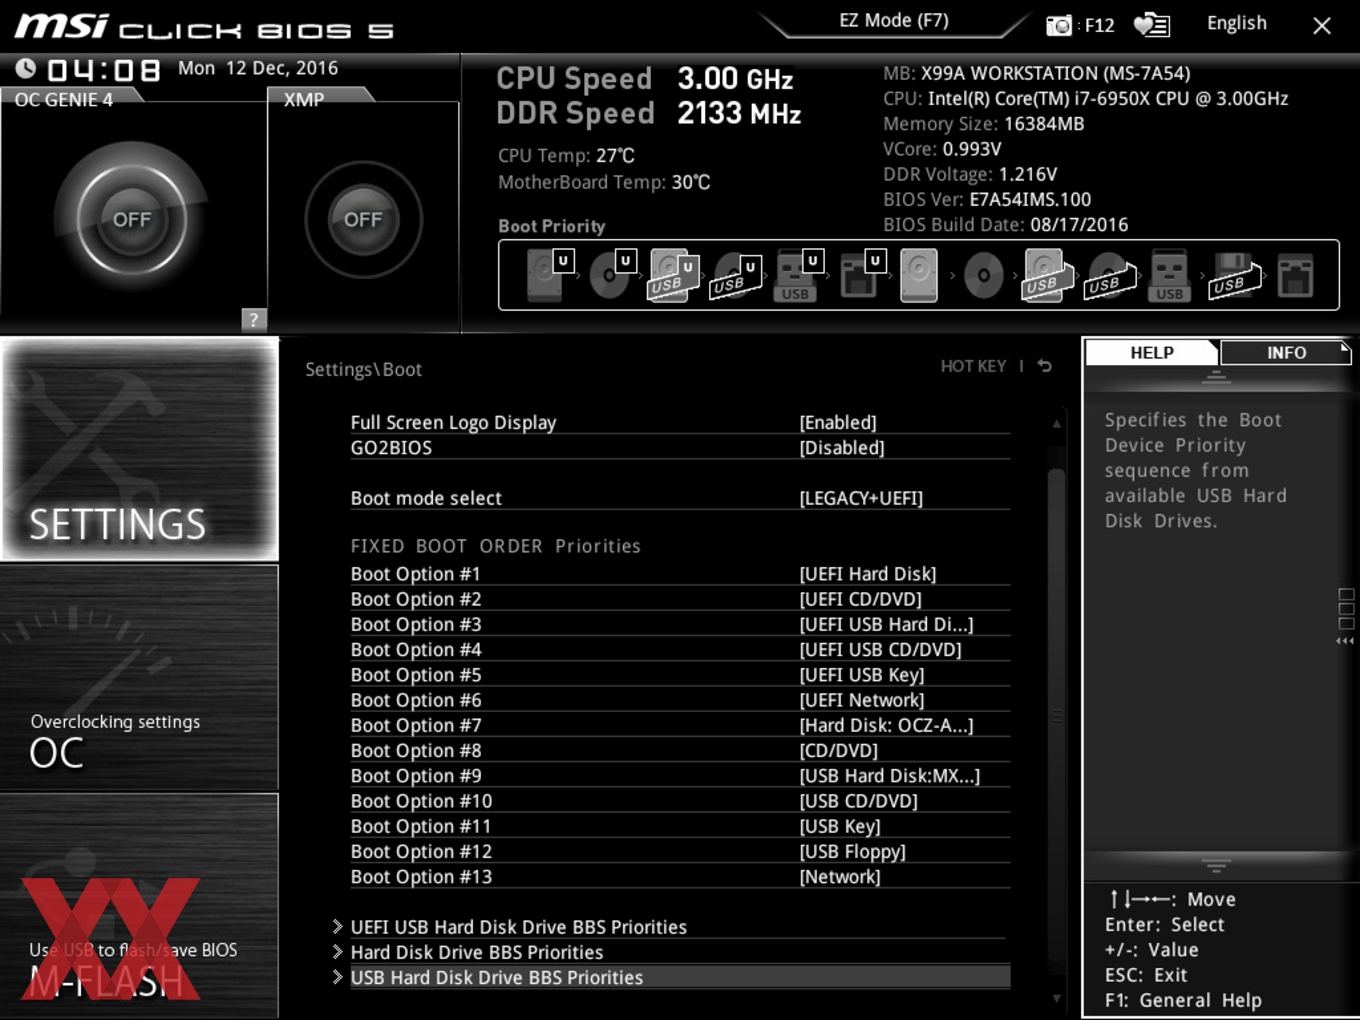
Task: Click the scroll down arrow of boot list
Action: (x=1056, y=998)
